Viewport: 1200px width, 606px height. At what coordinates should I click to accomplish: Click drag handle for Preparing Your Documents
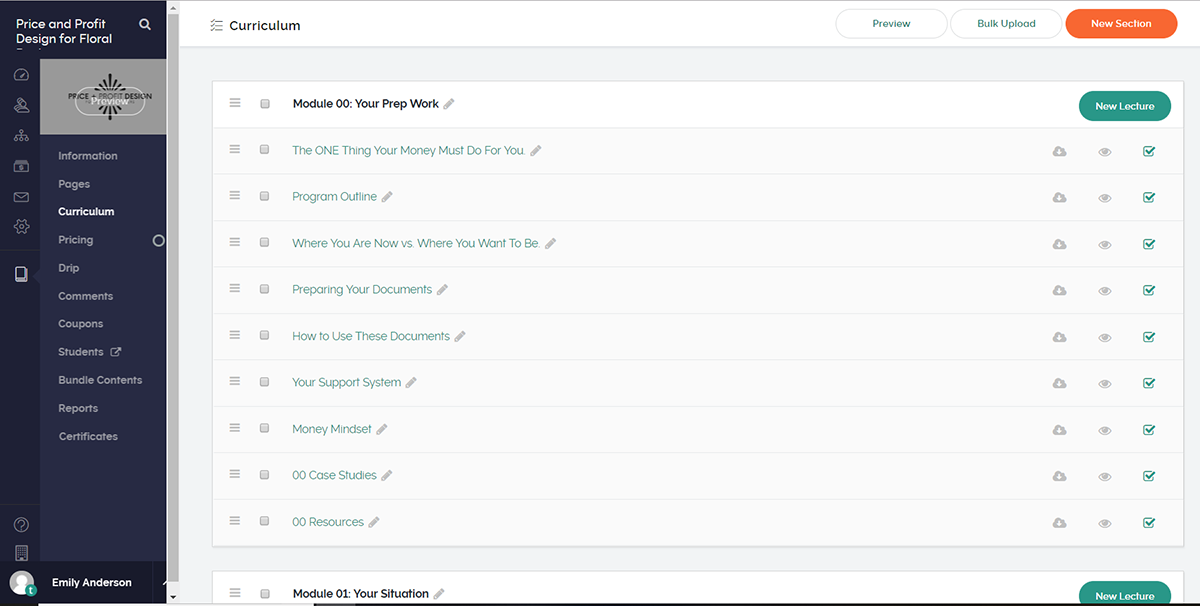coord(235,289)
